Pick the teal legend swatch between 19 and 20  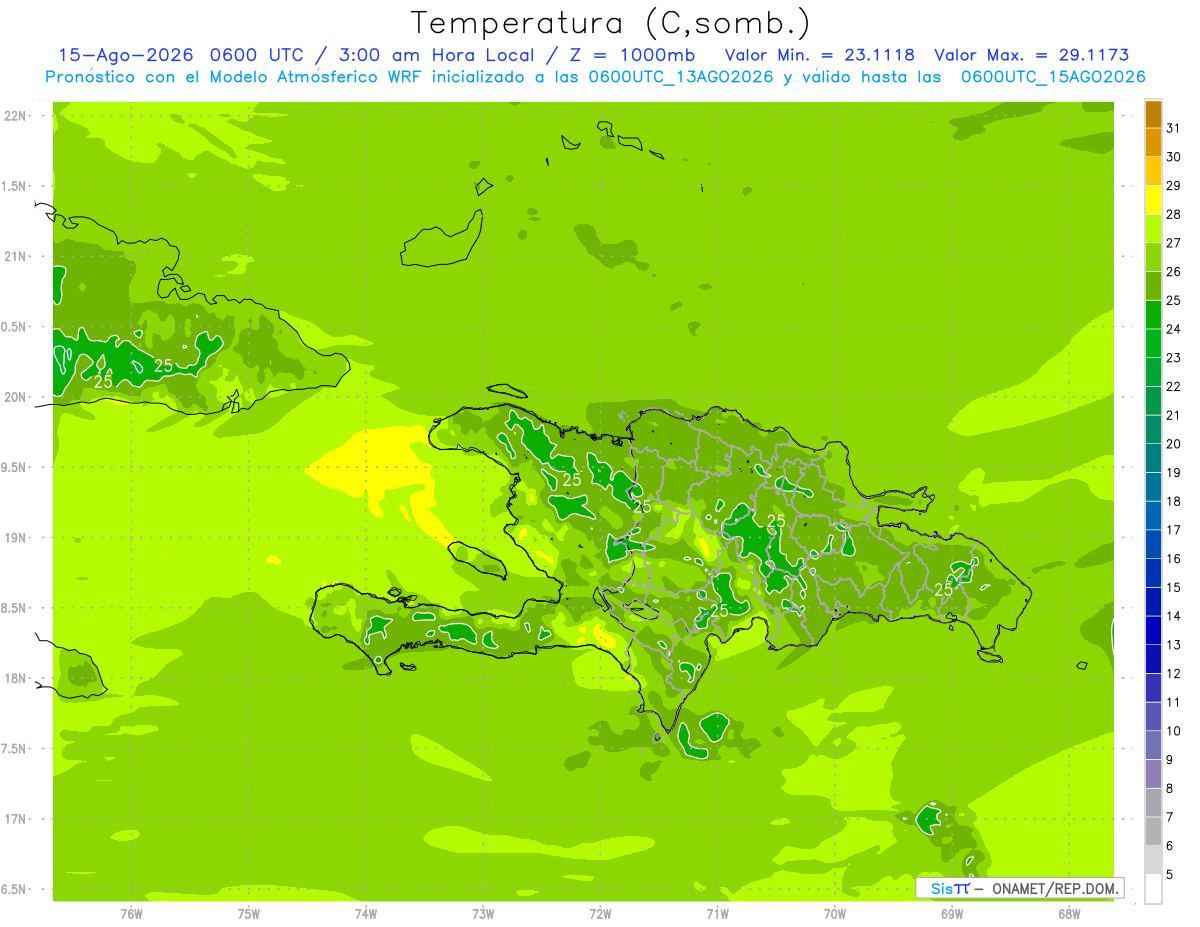coord(1153,458)
